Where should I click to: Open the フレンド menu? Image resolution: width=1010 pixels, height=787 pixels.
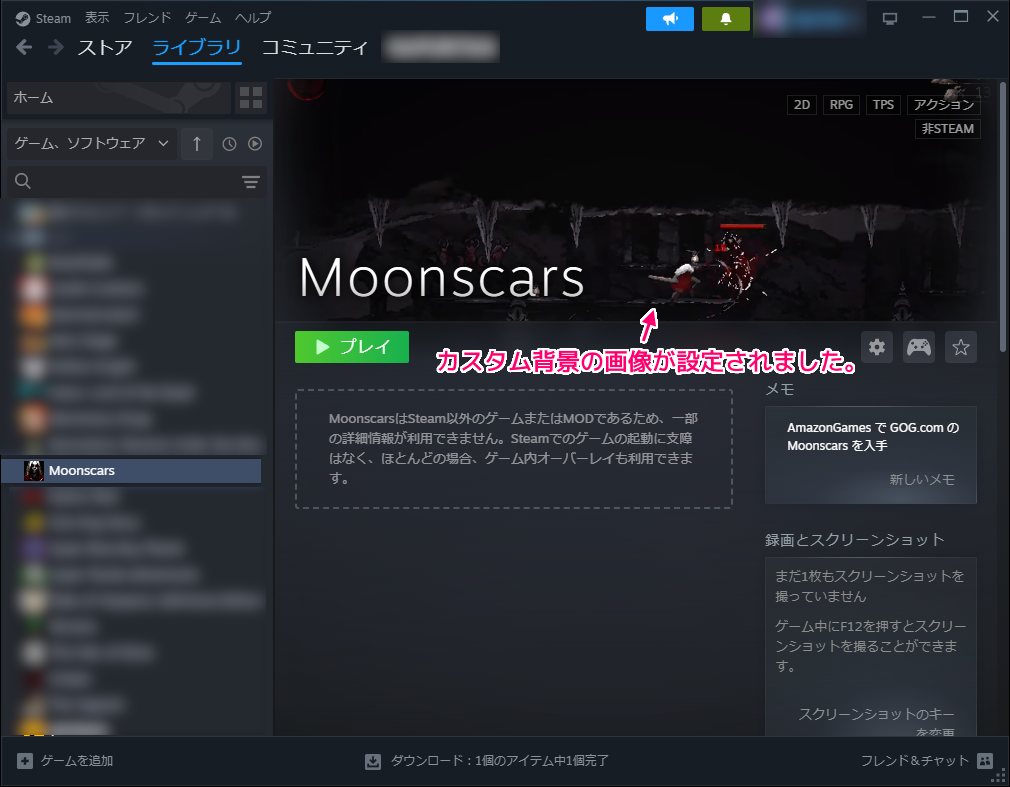(x=148, y=17)
